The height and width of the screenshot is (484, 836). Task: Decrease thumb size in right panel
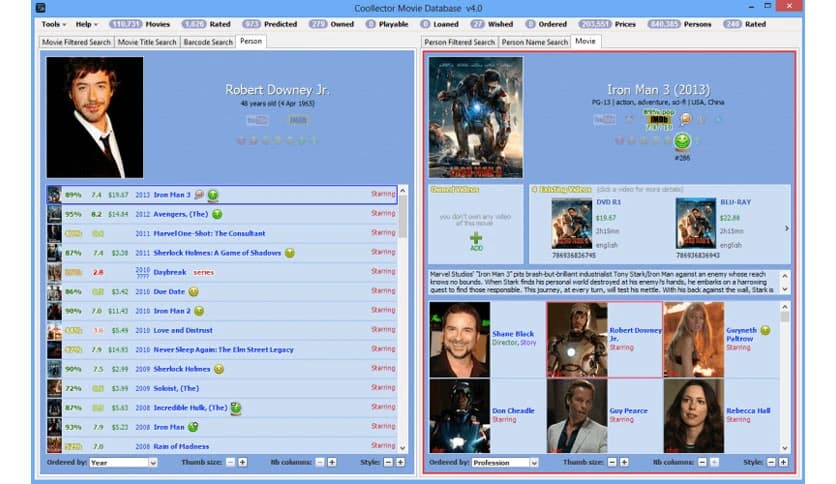(x=612, y=462)
